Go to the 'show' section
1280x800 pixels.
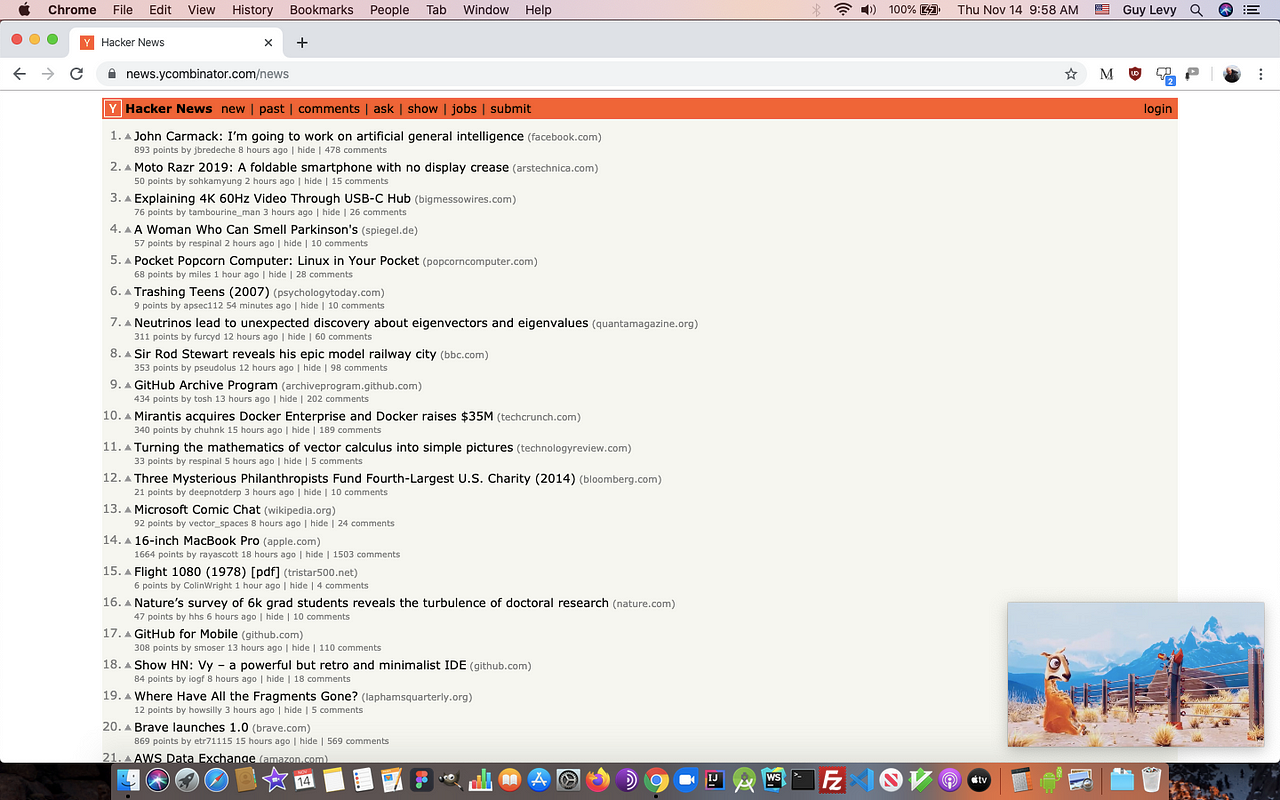[x=423, y=109]
